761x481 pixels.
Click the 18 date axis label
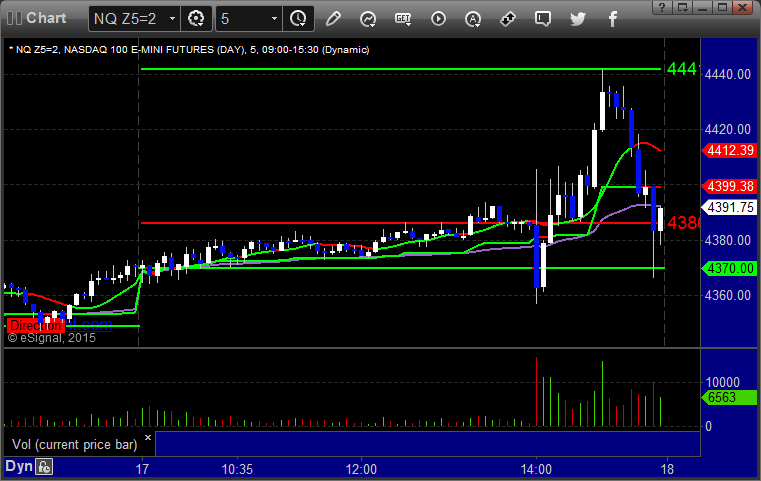pos(667,469)
